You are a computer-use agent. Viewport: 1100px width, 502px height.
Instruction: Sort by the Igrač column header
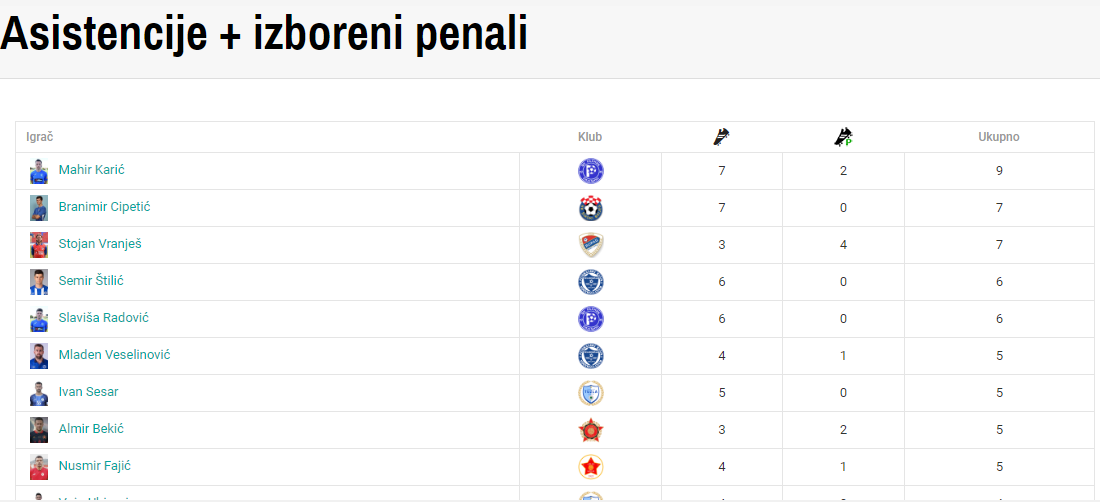click(40, 137)
